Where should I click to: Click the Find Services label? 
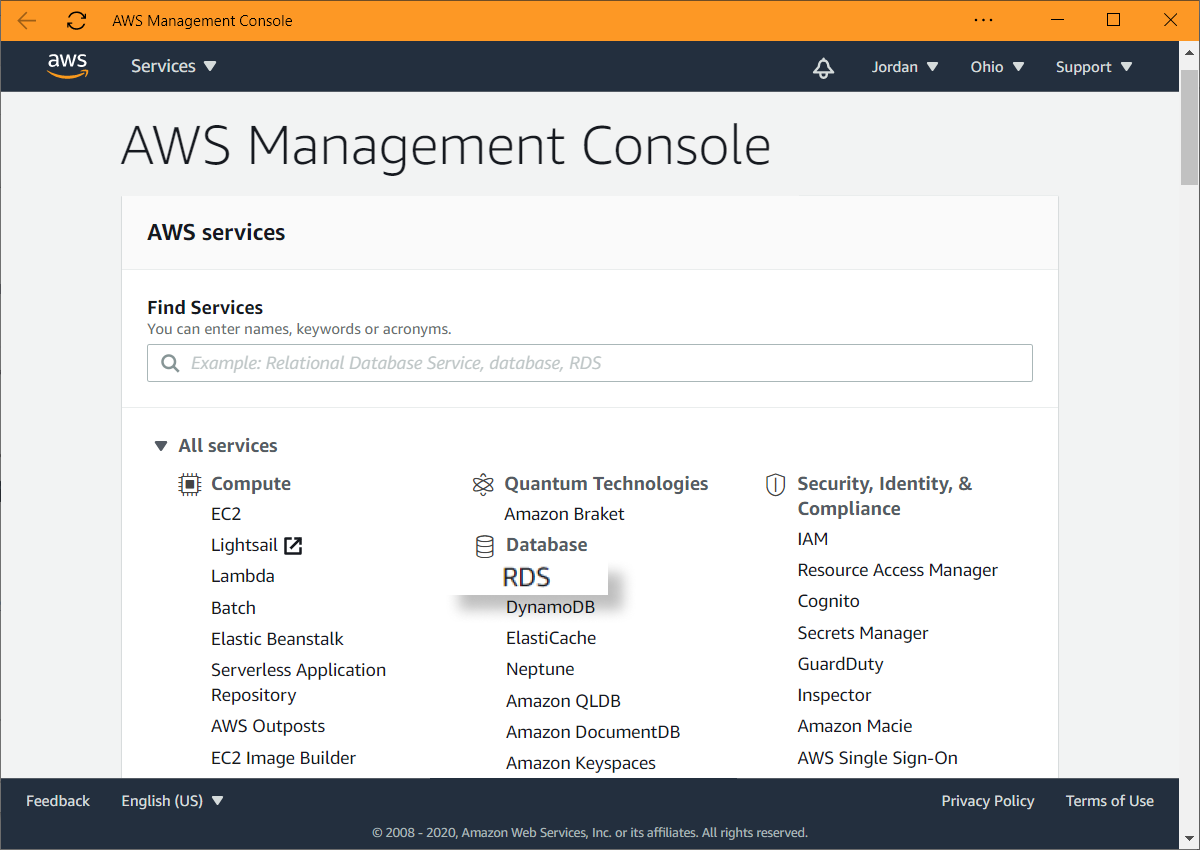(205, 307)
